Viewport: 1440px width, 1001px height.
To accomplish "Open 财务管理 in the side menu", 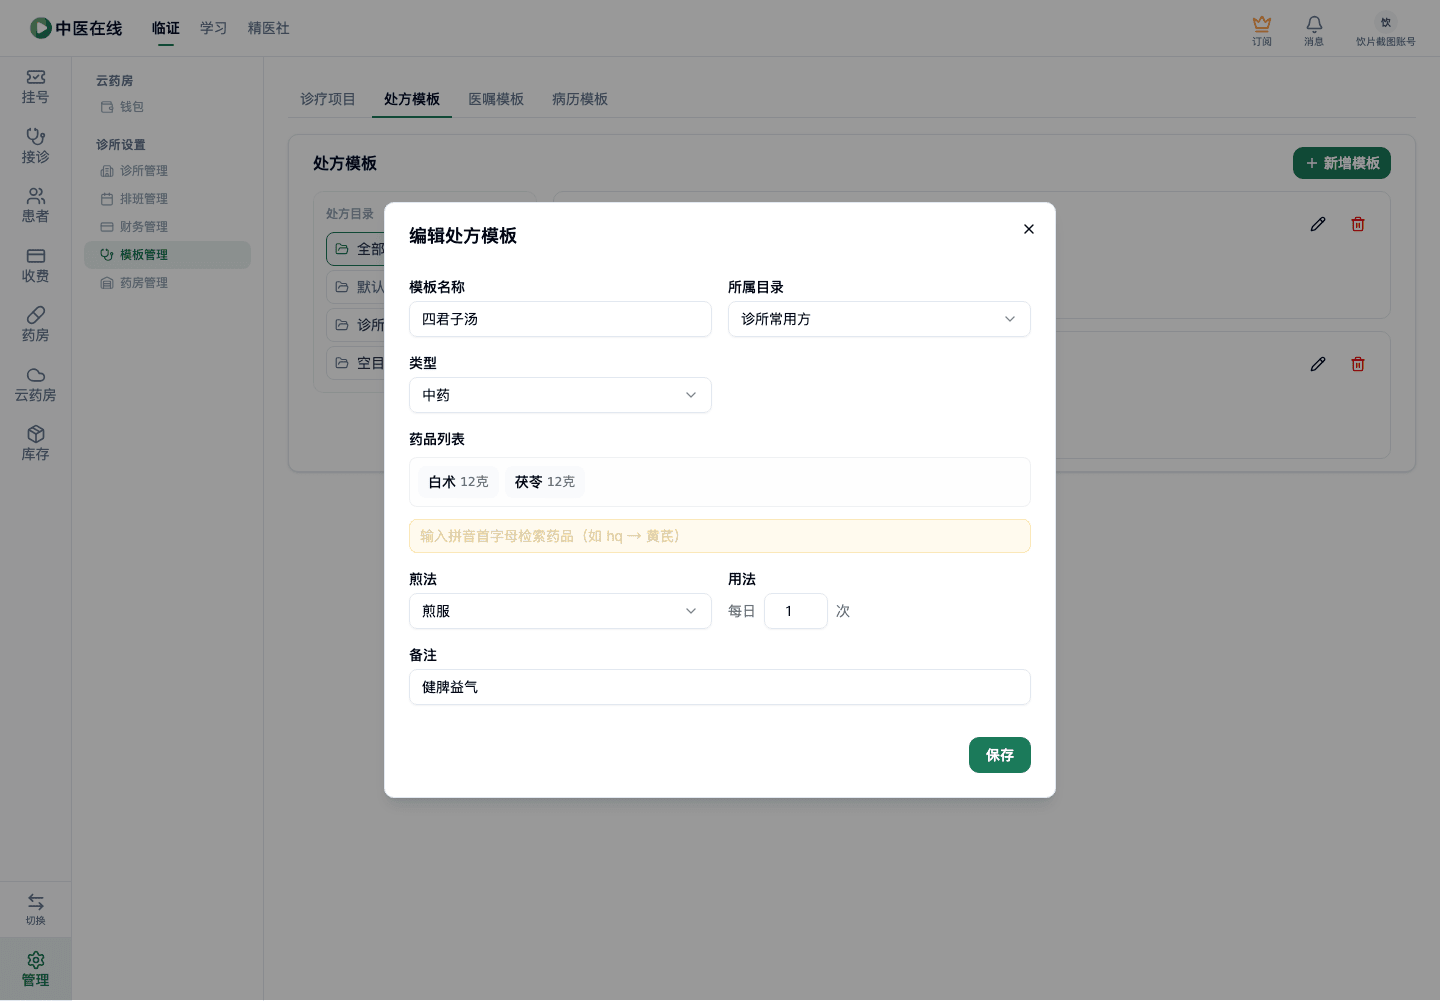I will tap(167, 227).
